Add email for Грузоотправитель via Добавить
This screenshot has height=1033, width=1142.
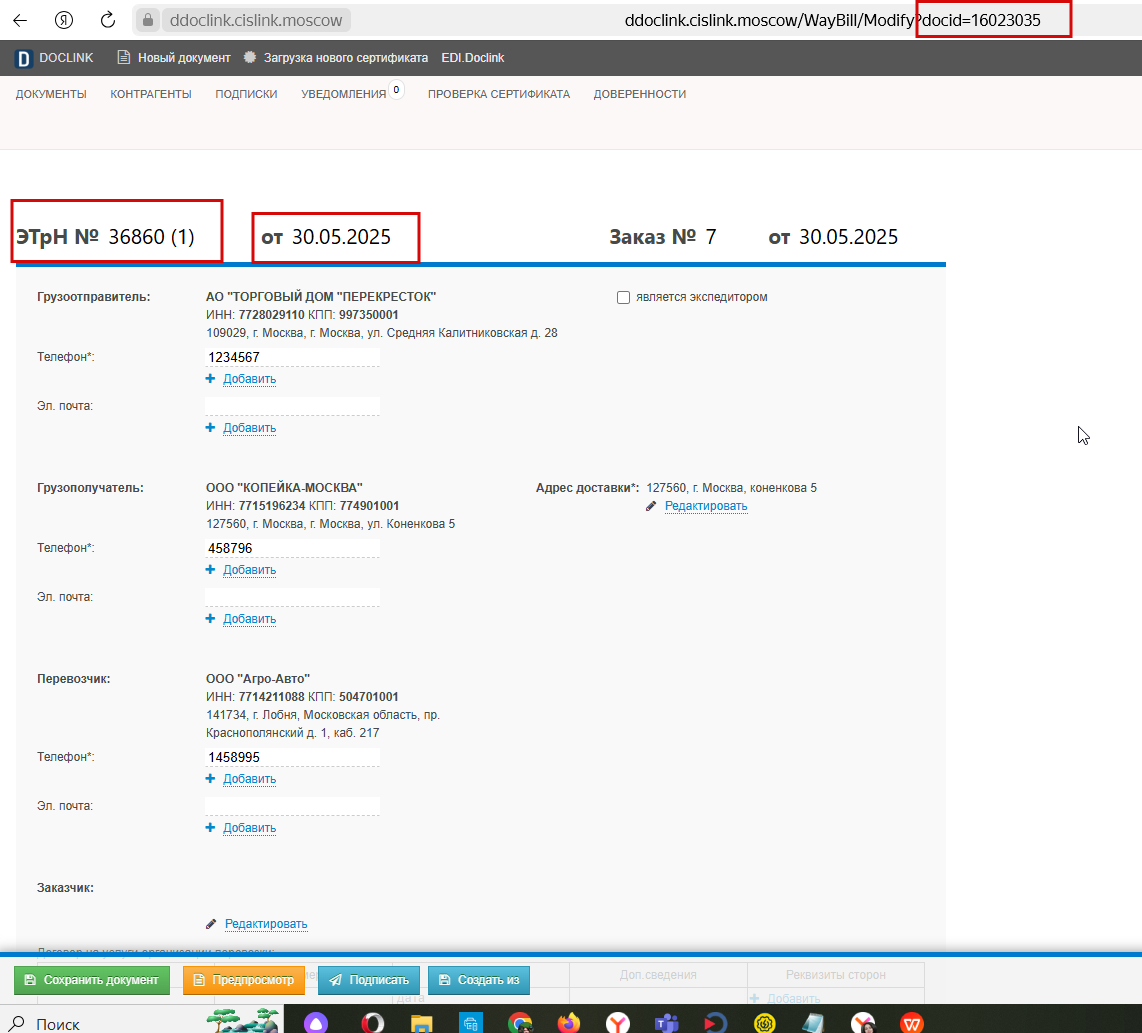(249, 428)
